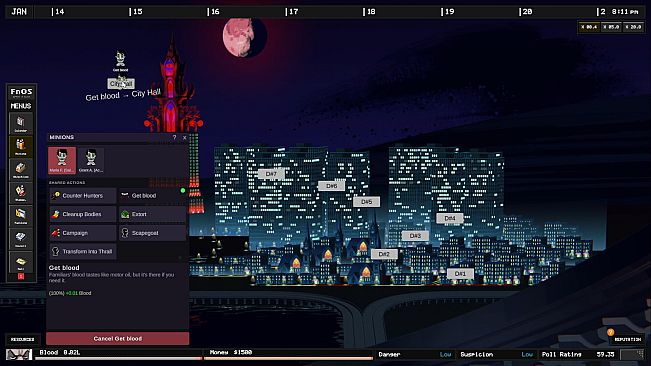Click orange notification badge above Reputation
This screenshot has width=651, height=366.
pos(610,332)
